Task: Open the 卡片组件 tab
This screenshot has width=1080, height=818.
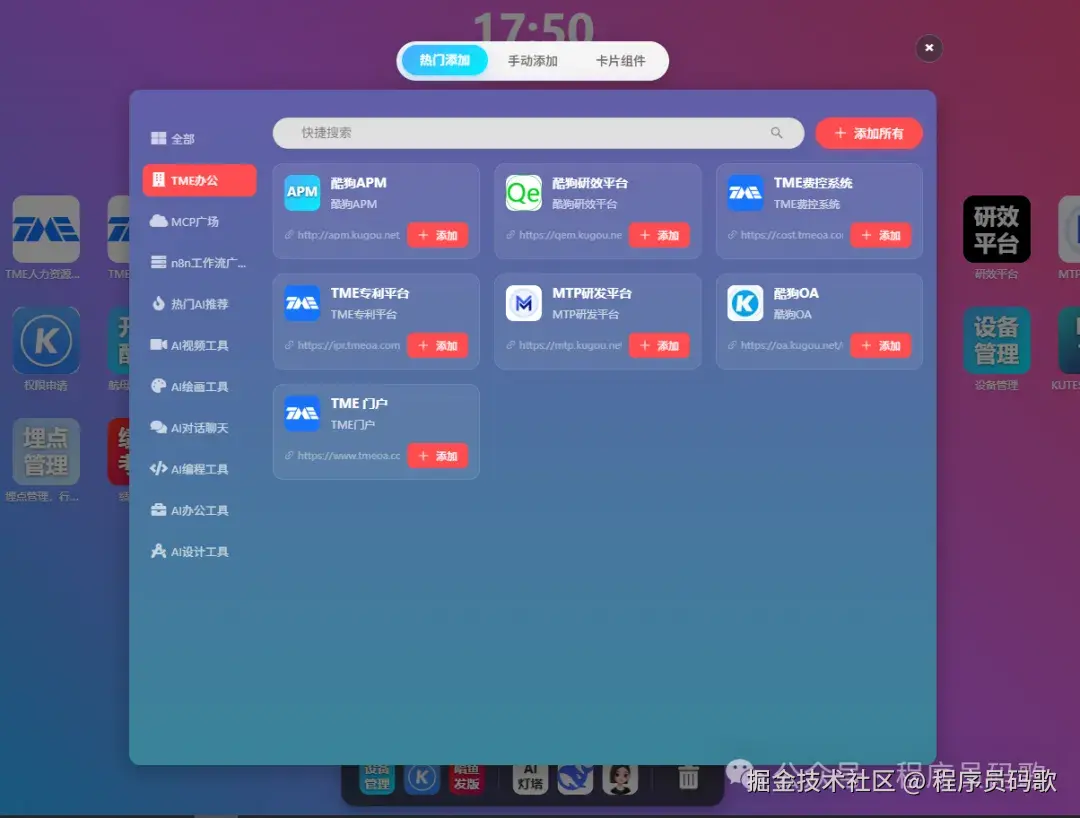Action: click(x=621, y=61)
